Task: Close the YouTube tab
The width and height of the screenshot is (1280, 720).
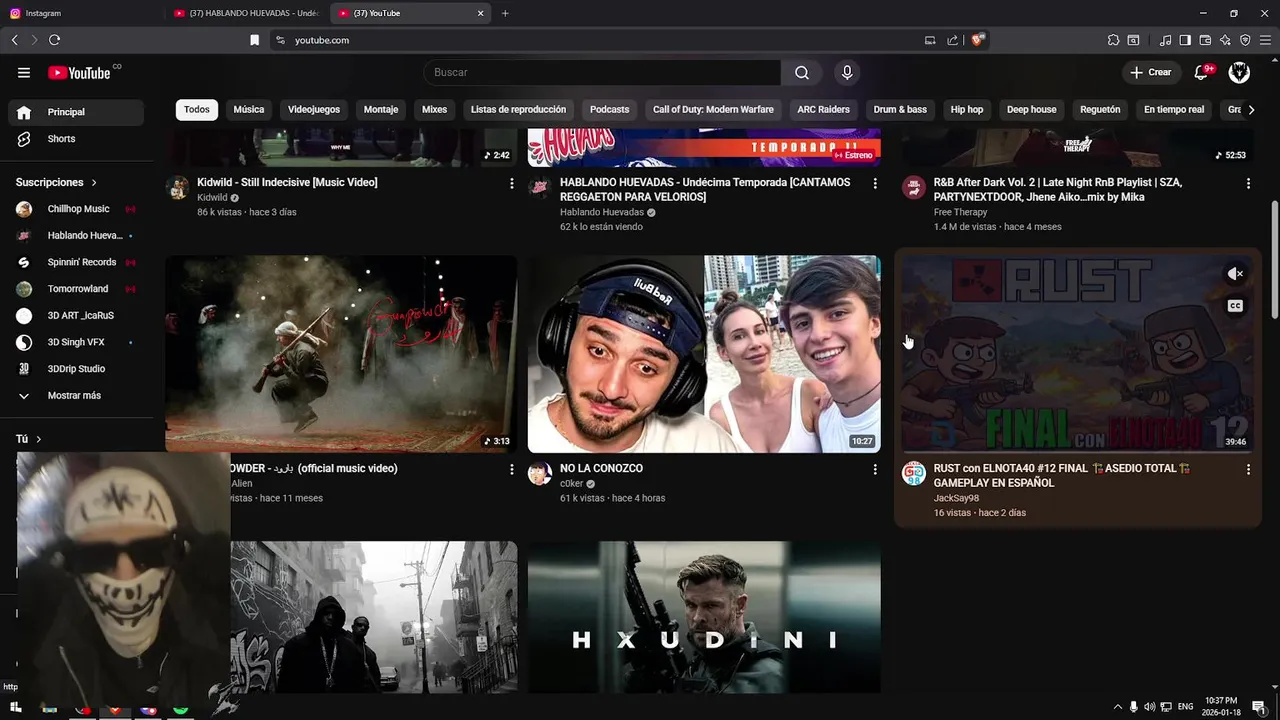Action: tap(480, 13)
